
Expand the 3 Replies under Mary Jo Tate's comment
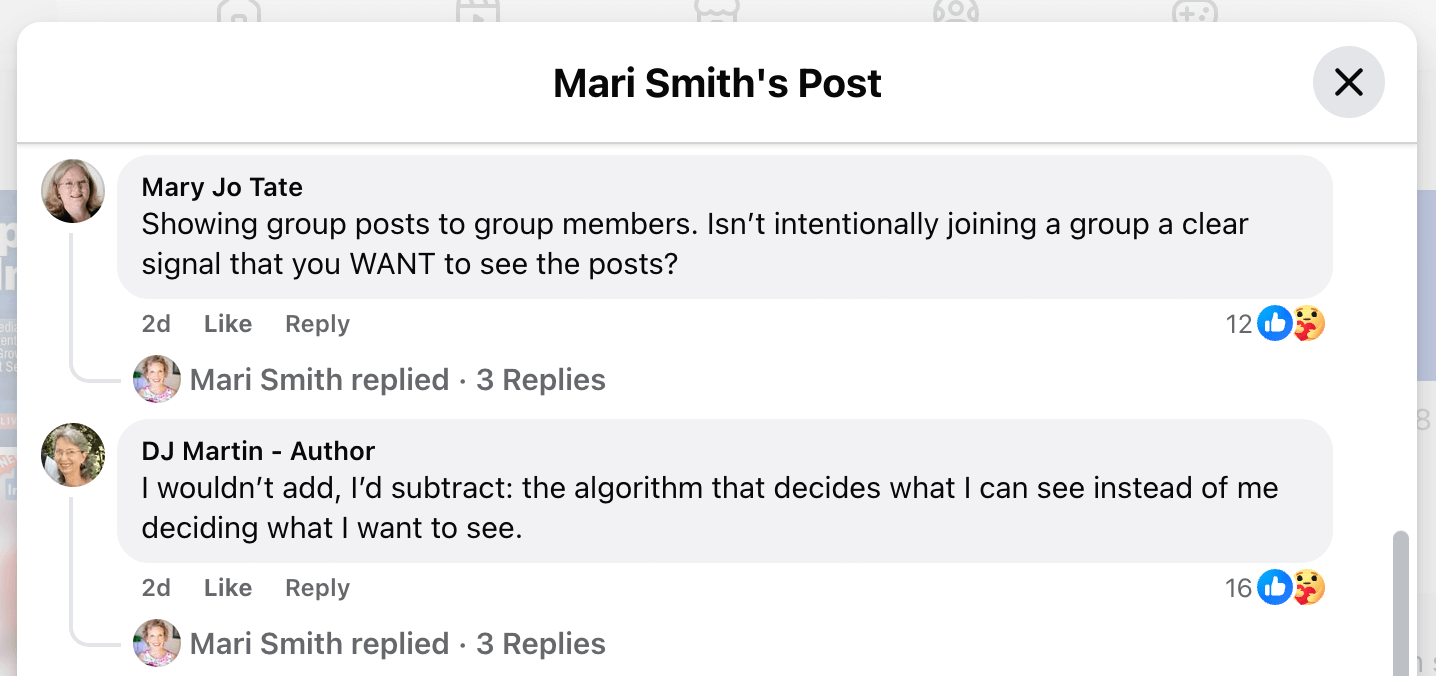(541, 379)
